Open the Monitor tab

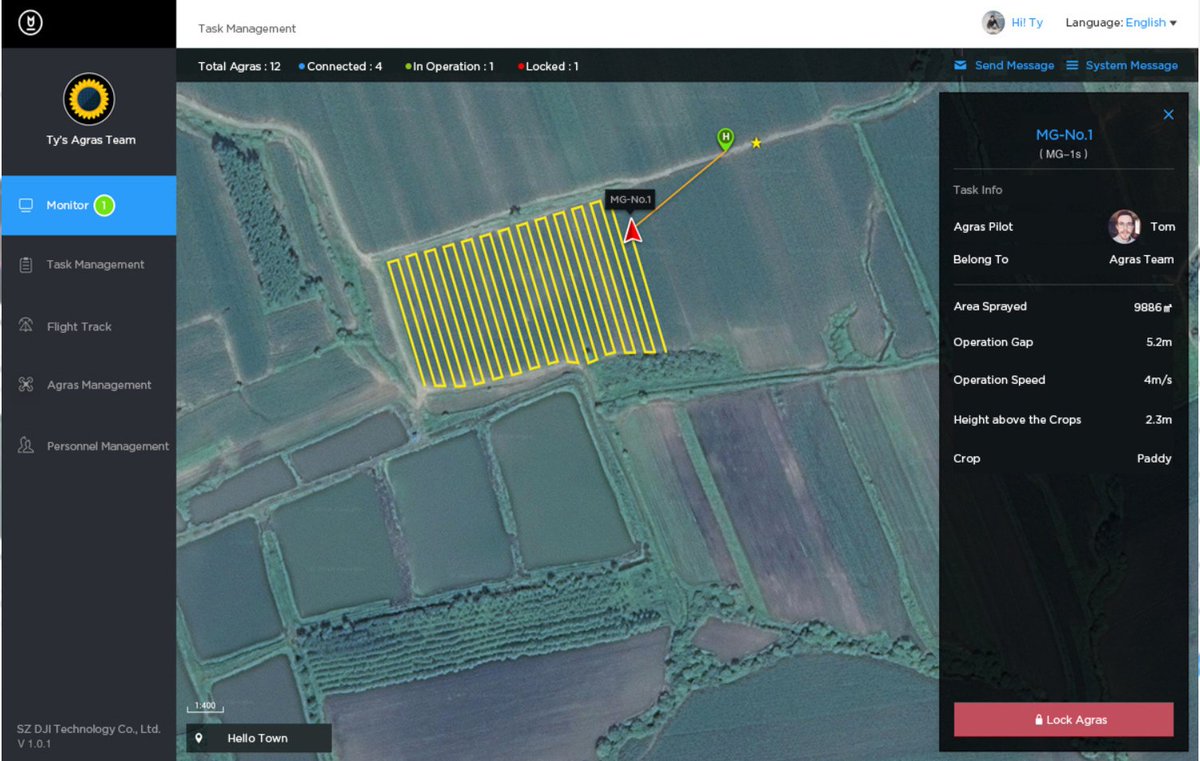tap(89, 205)
